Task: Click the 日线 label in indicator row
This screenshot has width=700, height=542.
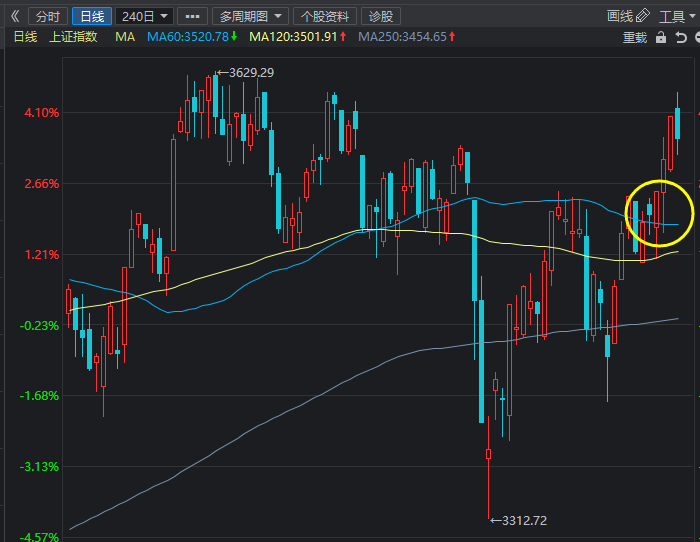Action: point(25,37)
